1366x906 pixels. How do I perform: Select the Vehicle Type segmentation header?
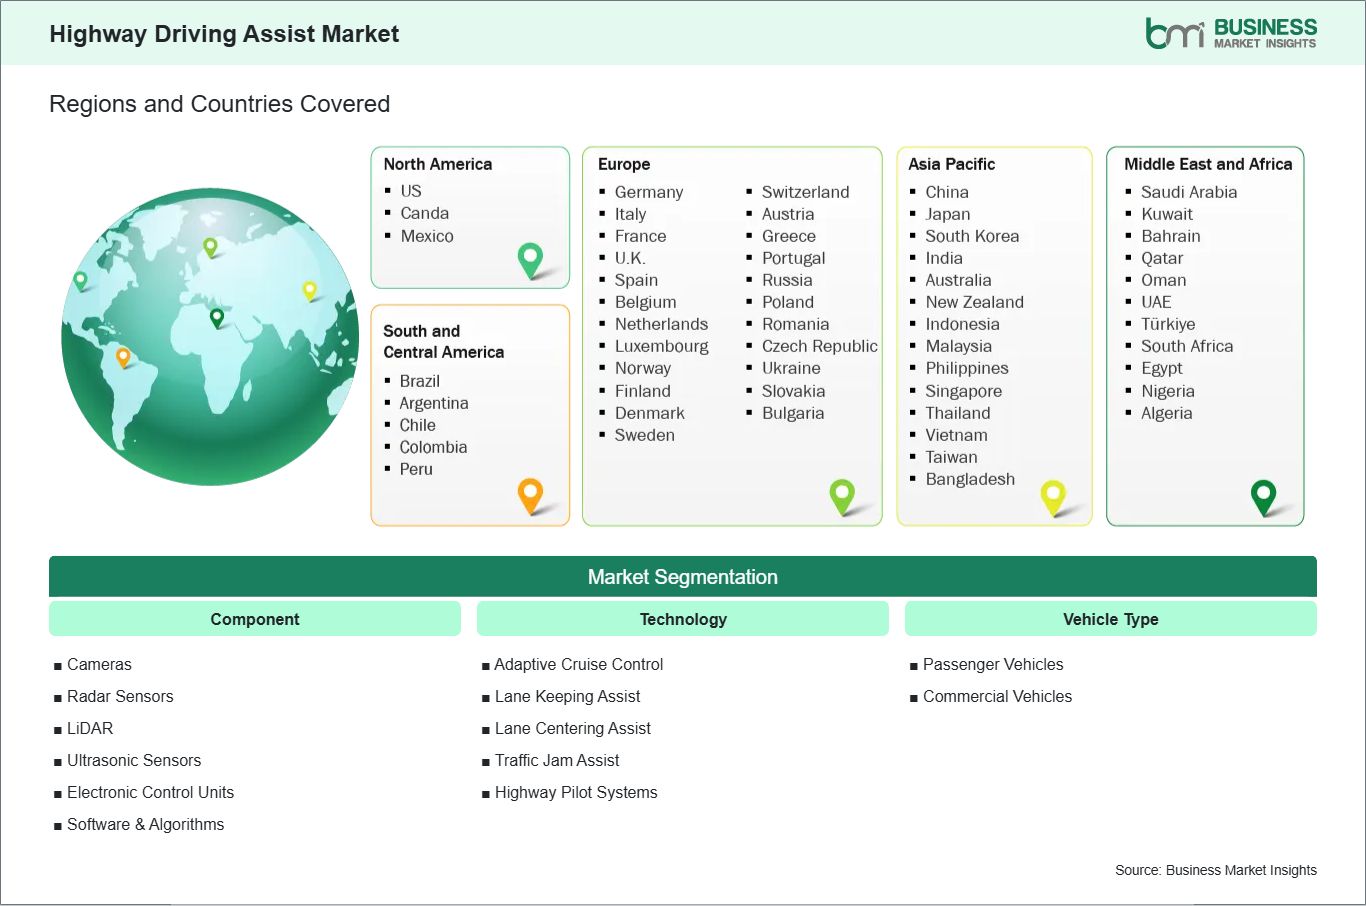coord(1111,619)
